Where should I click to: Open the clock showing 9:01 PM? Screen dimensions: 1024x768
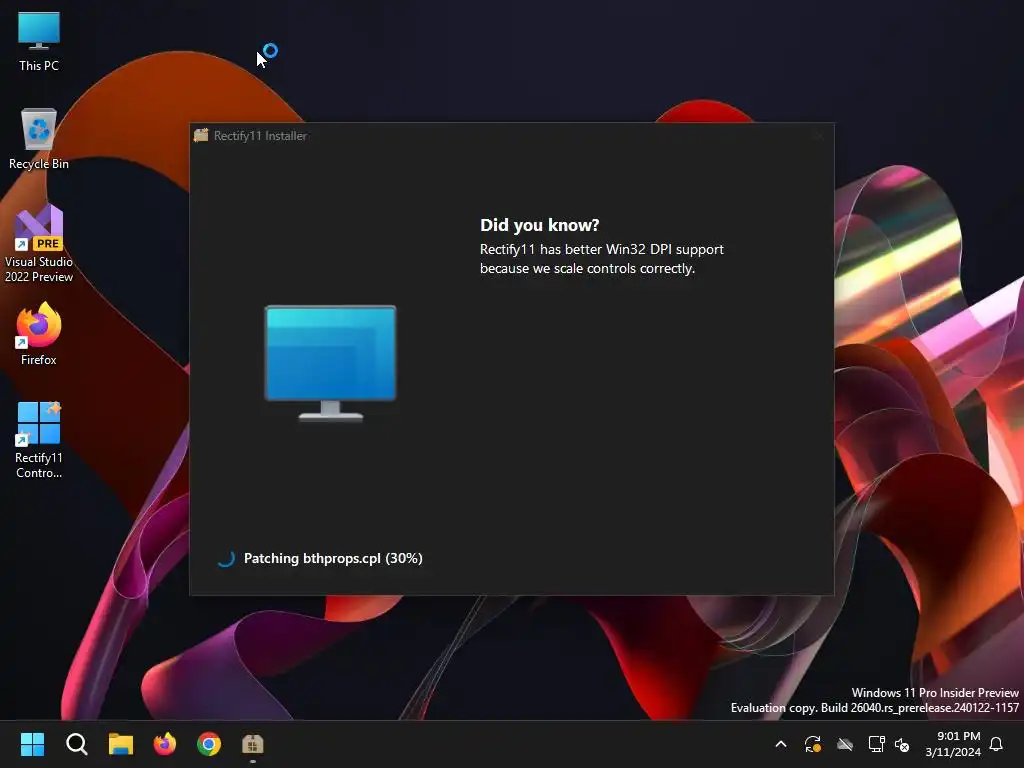point(953,744)
